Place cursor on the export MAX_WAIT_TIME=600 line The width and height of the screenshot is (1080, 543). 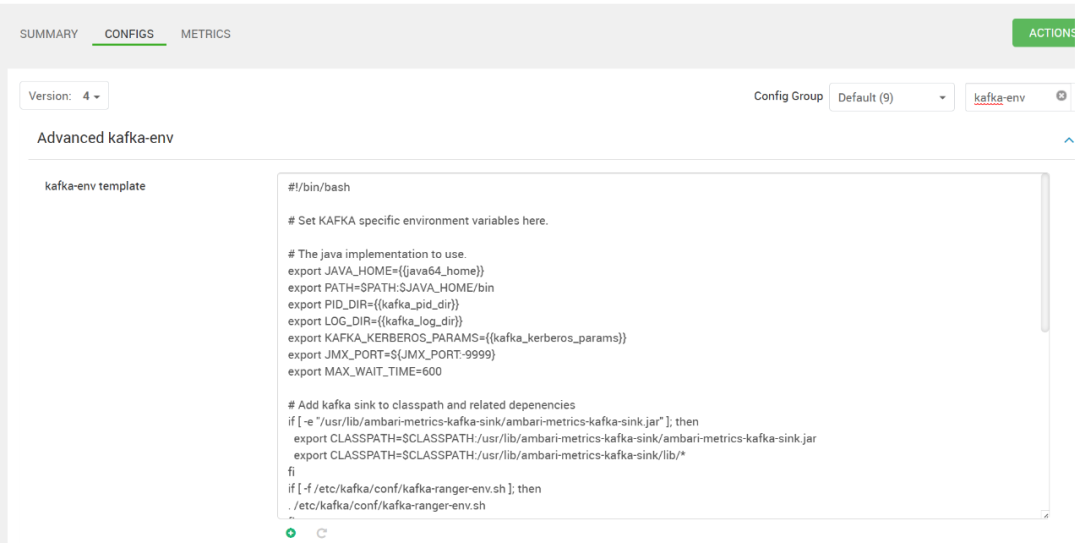pyautogui.click(x=365, y=371)
